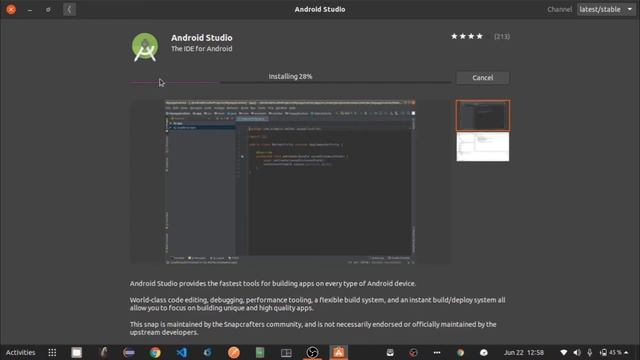Open OBS Studio from taskbar

(x=312, y=352)
